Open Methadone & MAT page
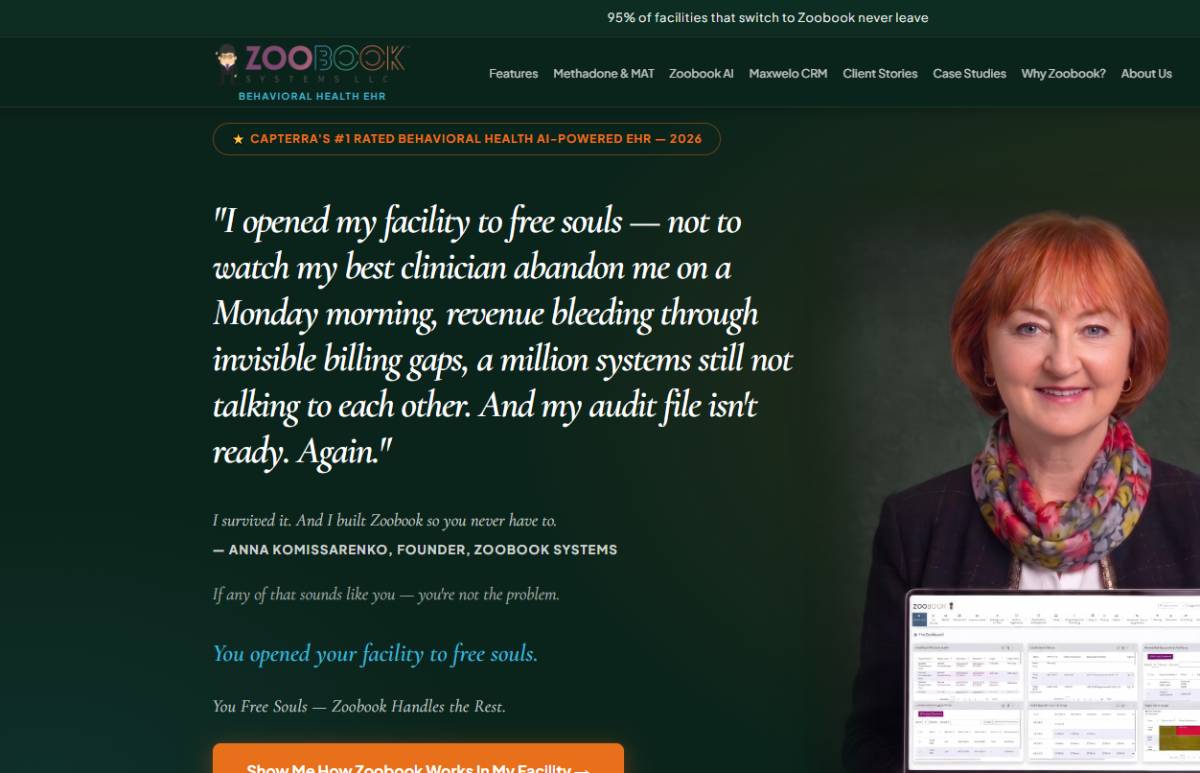Viewport: 1200px width, 773px height. 604,74
